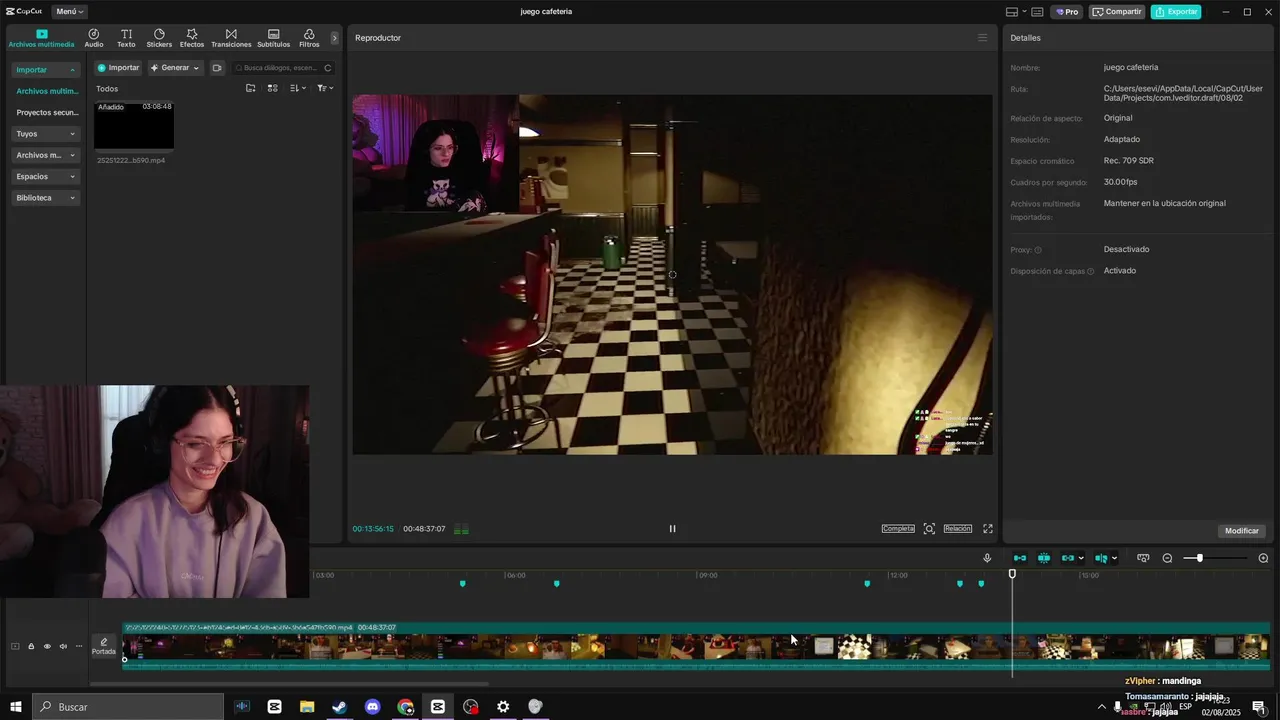Click the Pro button in title bar
This screenshot has width=1280, height=720.
click(x=1066, y=12)
